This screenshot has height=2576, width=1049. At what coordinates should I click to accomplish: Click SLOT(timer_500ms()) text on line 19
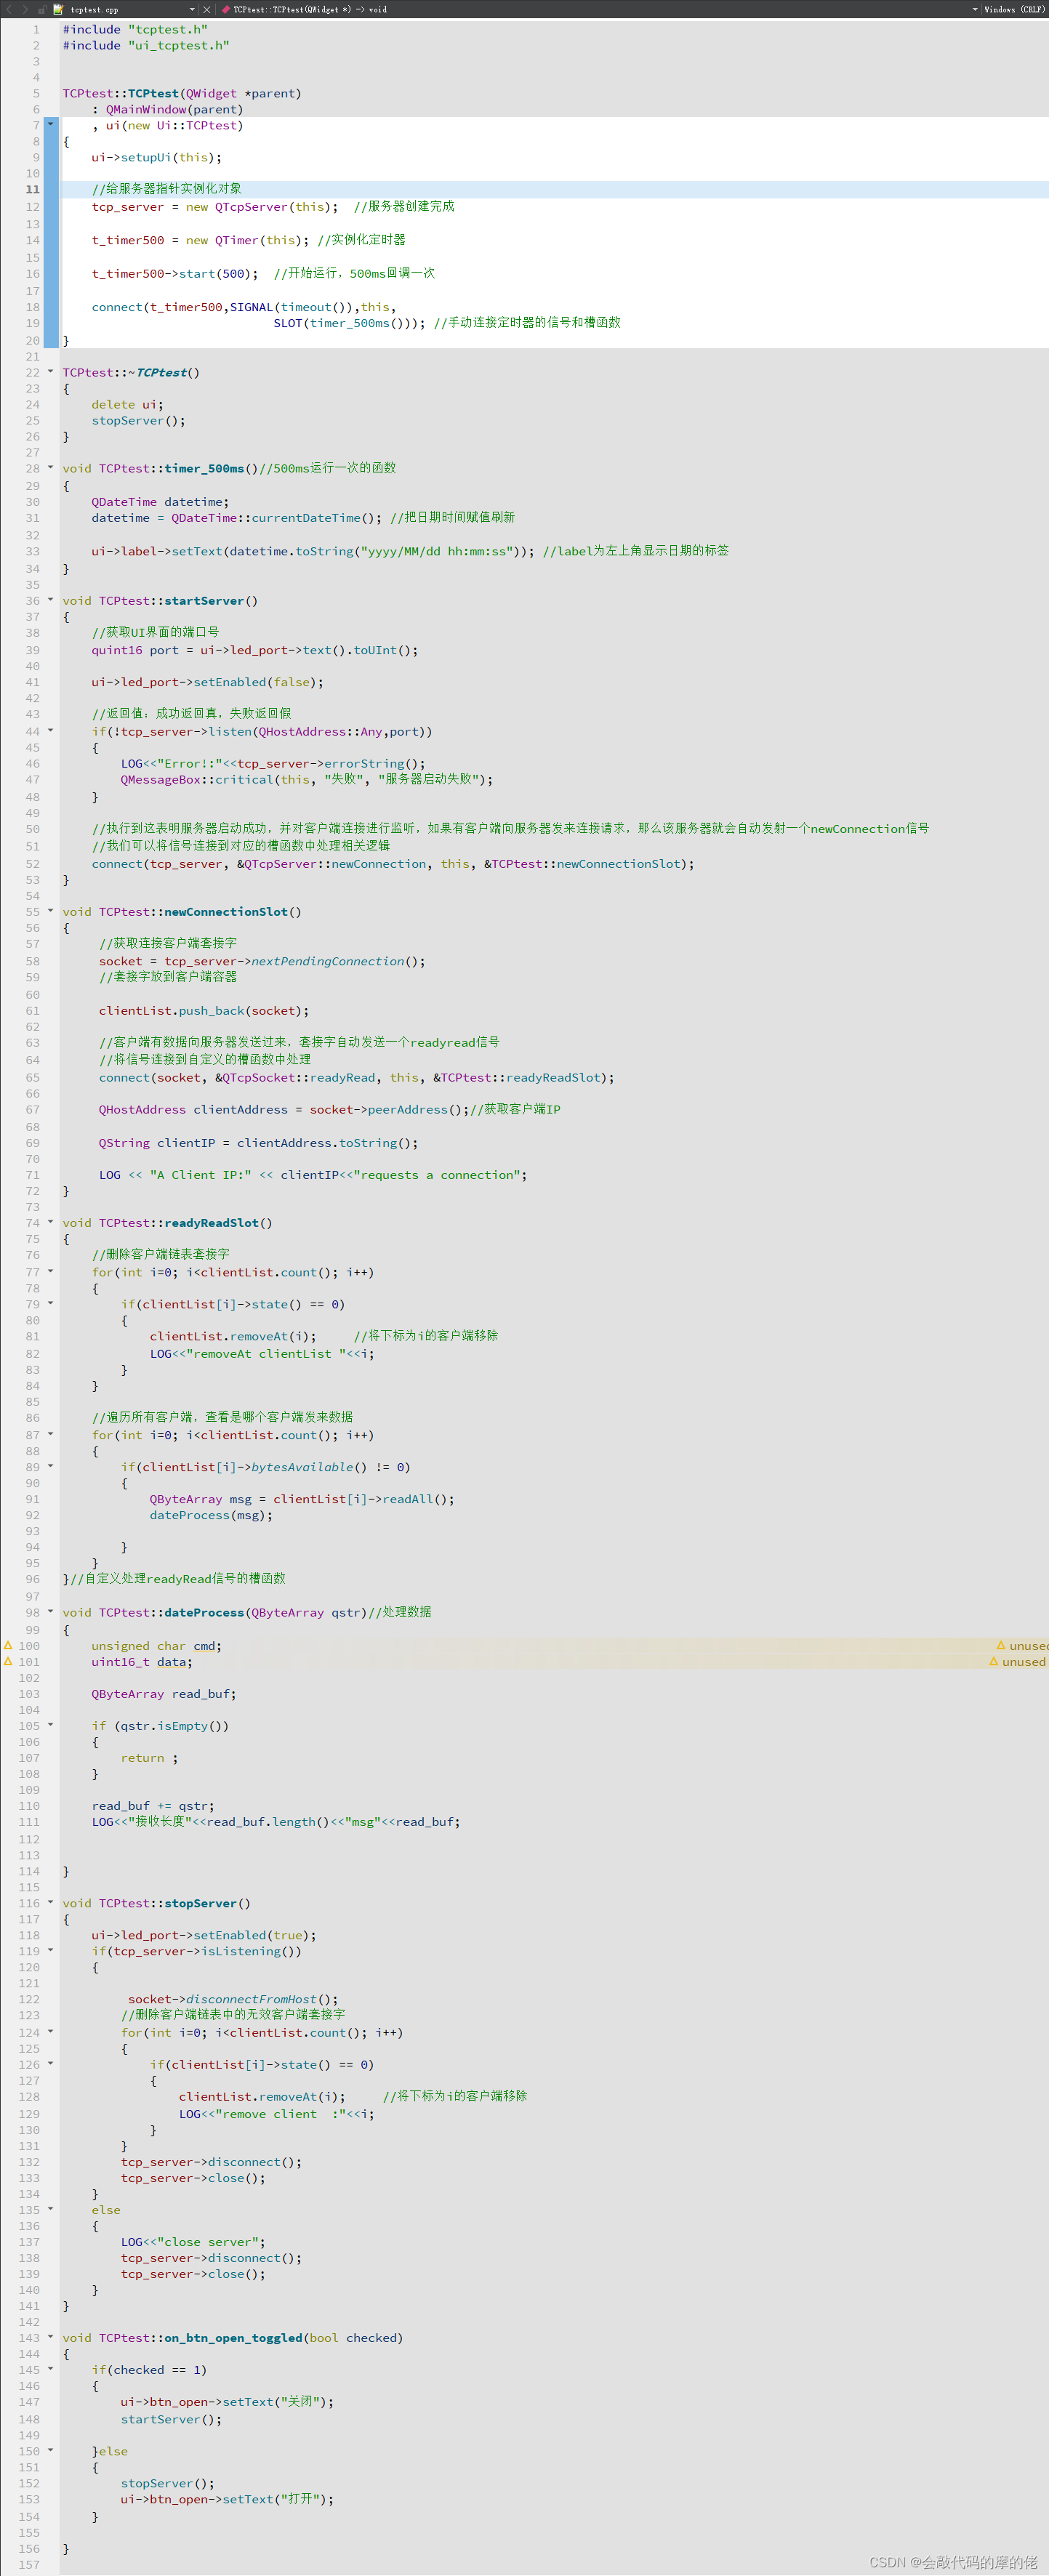point(345,323)
